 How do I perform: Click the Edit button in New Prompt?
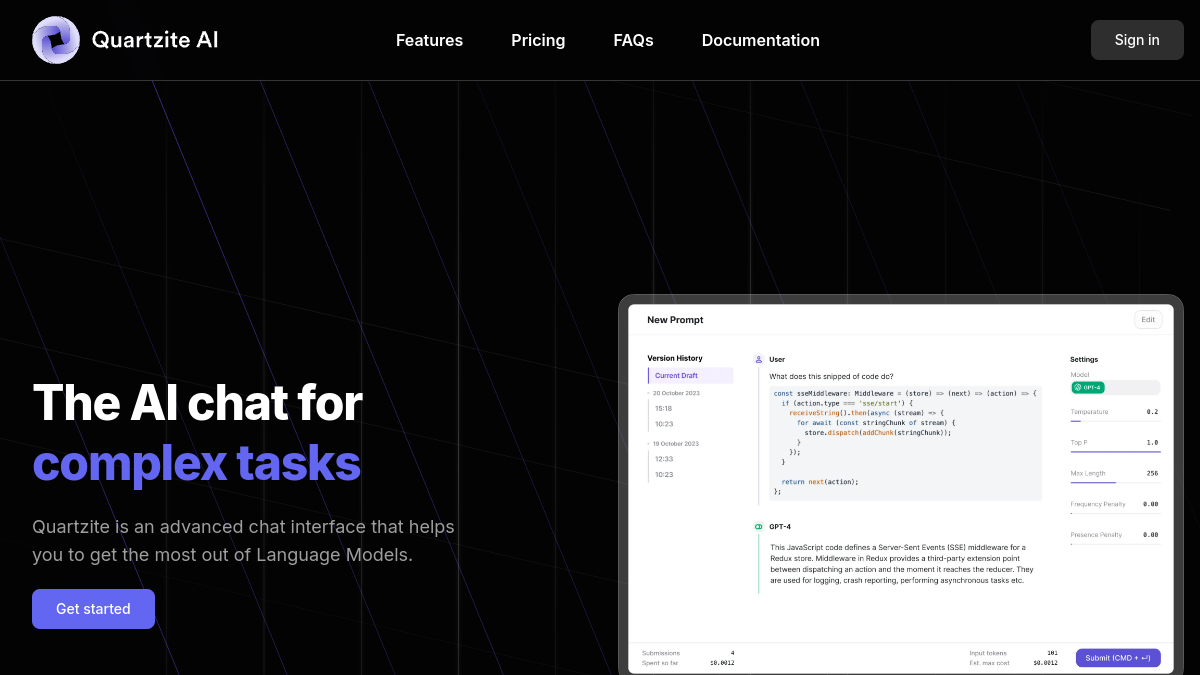[x=1148, y=320]
